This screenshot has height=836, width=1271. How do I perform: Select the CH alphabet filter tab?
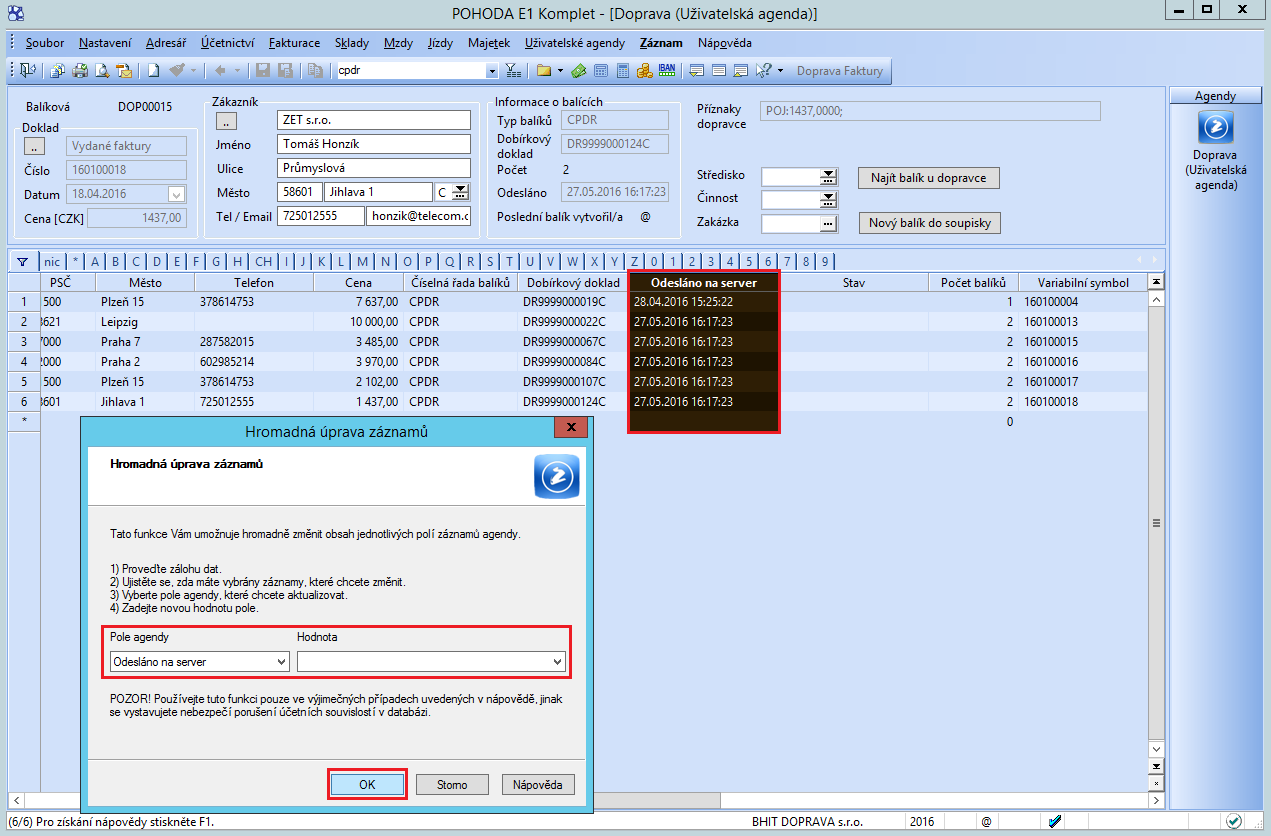pyautogui.click(x=263, y=262)
